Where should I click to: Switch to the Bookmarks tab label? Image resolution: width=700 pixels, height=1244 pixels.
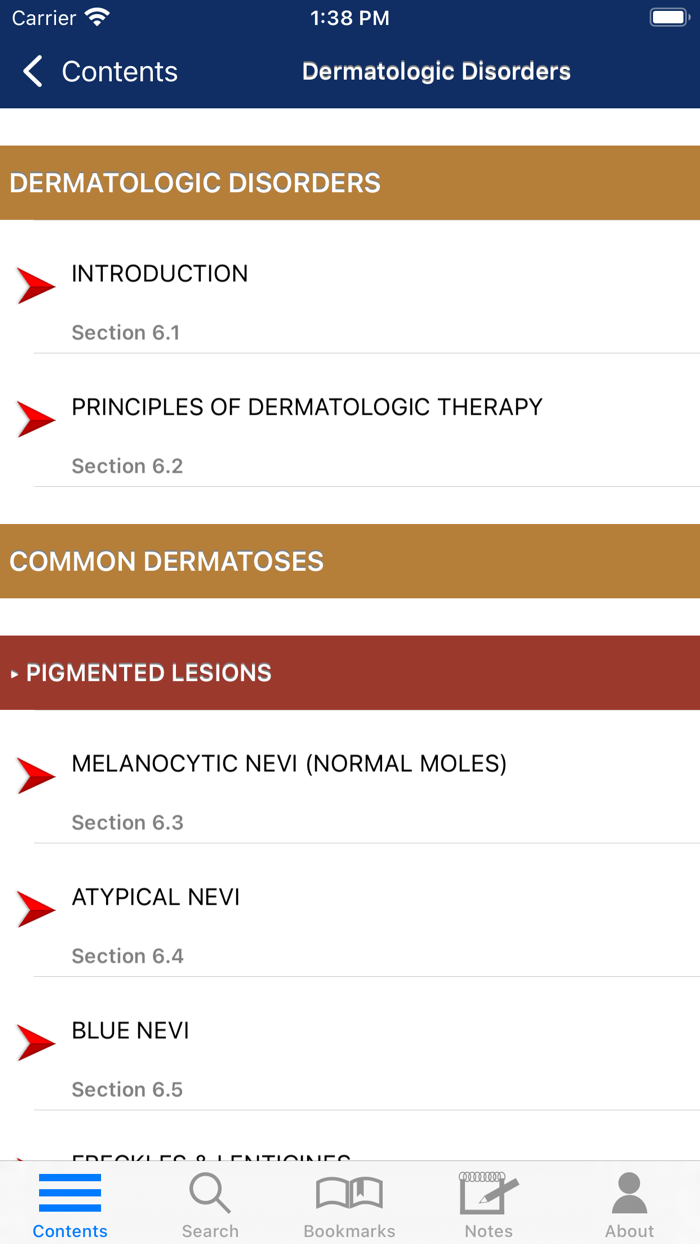(349, 1231)
